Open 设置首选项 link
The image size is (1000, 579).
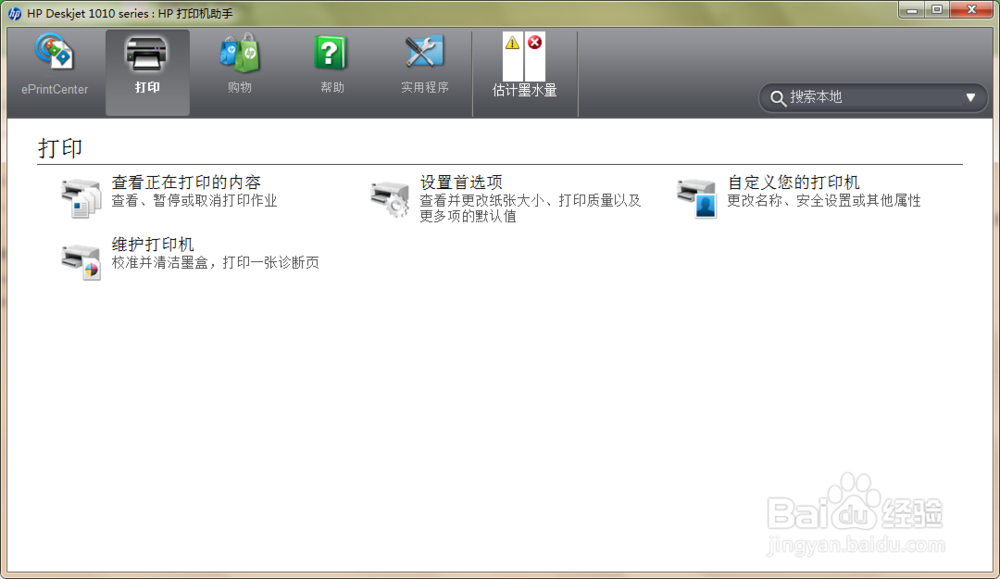click(x=461, y=182)
